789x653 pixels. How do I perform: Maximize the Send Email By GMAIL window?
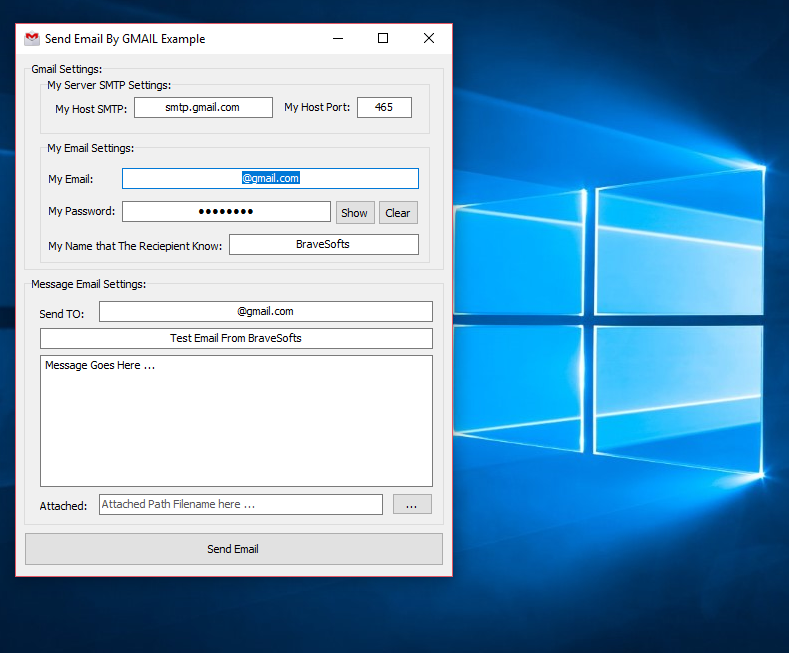click(x=383, y=38)
